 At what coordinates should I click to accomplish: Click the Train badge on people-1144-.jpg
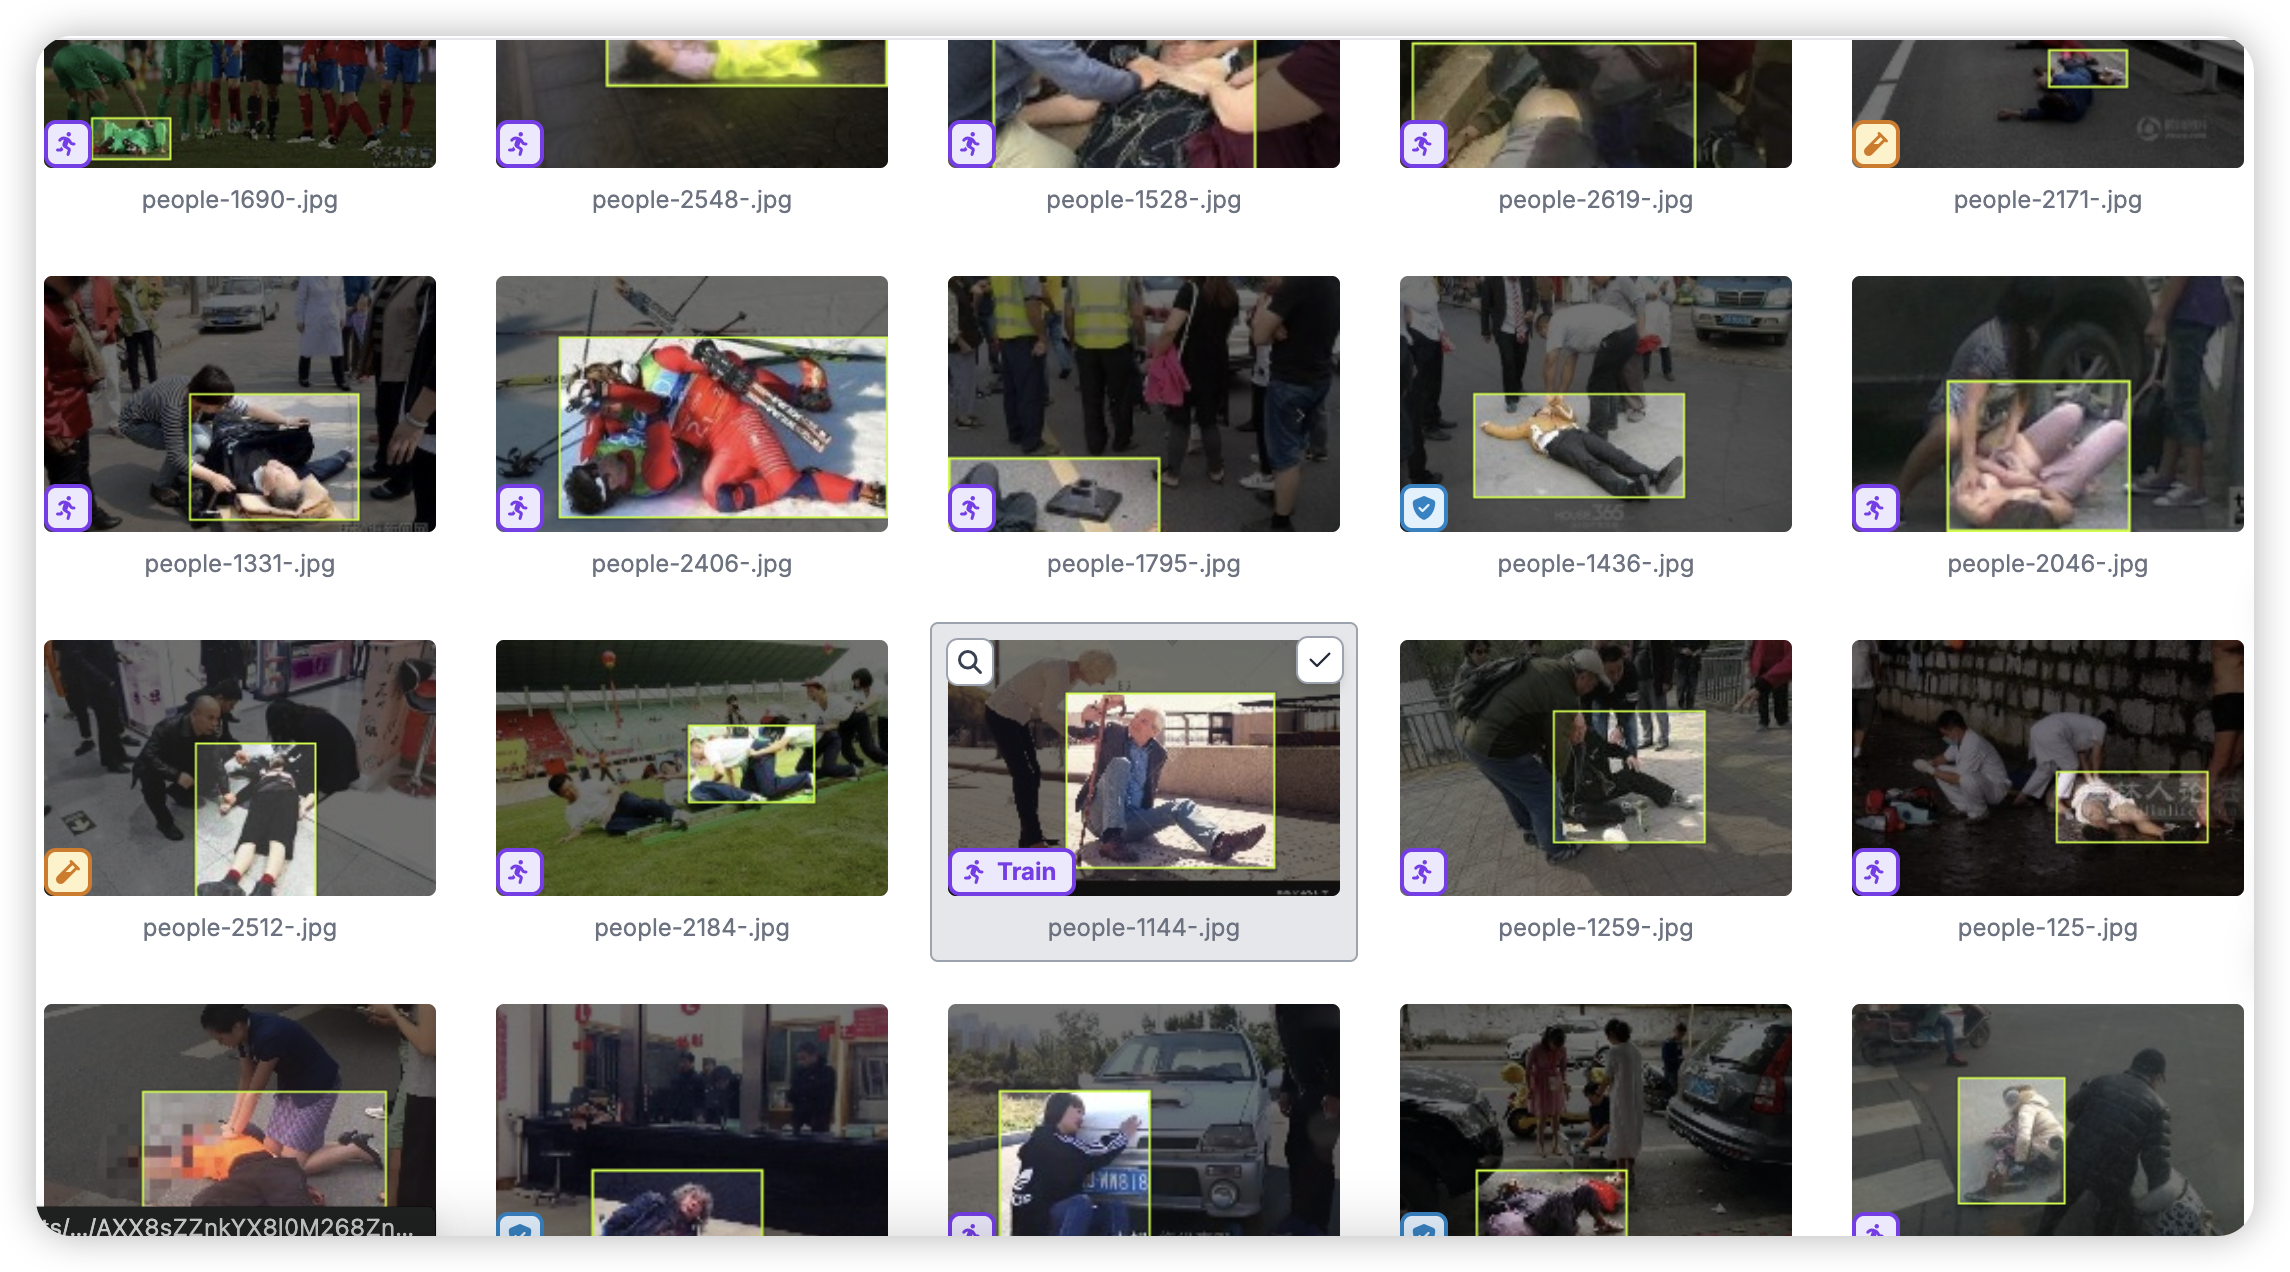click(x=1011, y=872)
